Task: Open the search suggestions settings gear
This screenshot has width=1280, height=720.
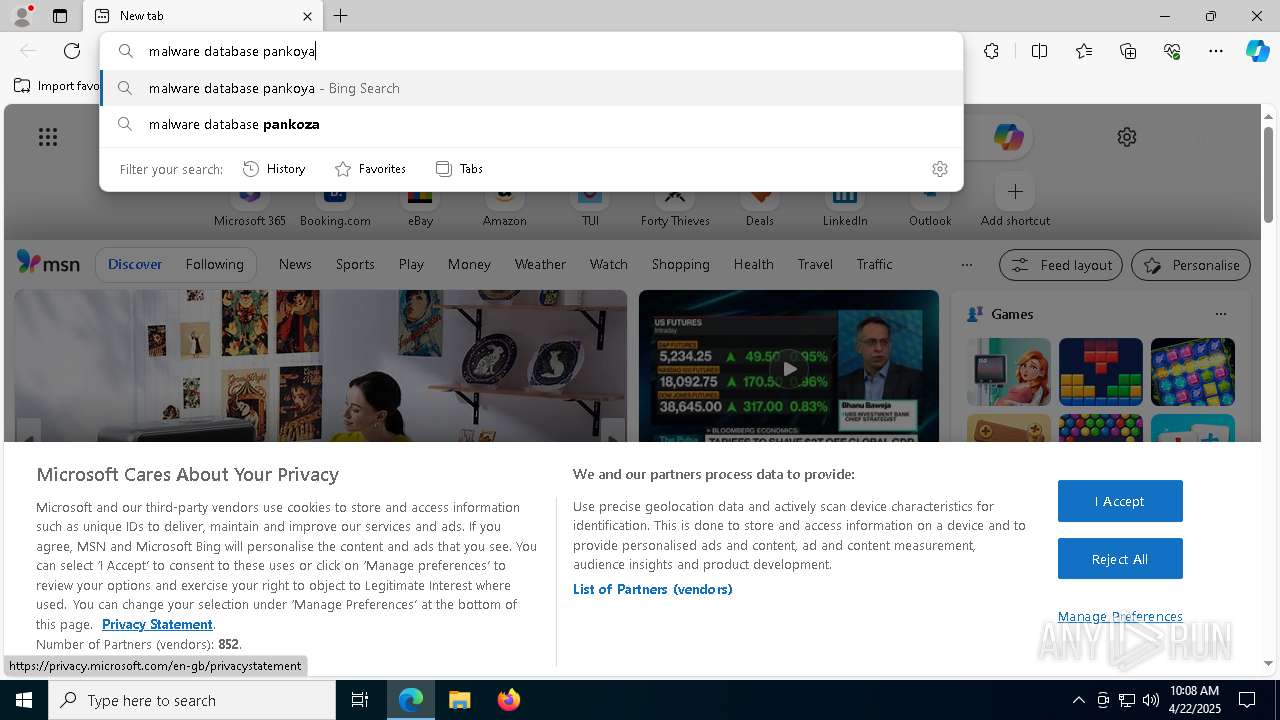Action: coord(939,169)
